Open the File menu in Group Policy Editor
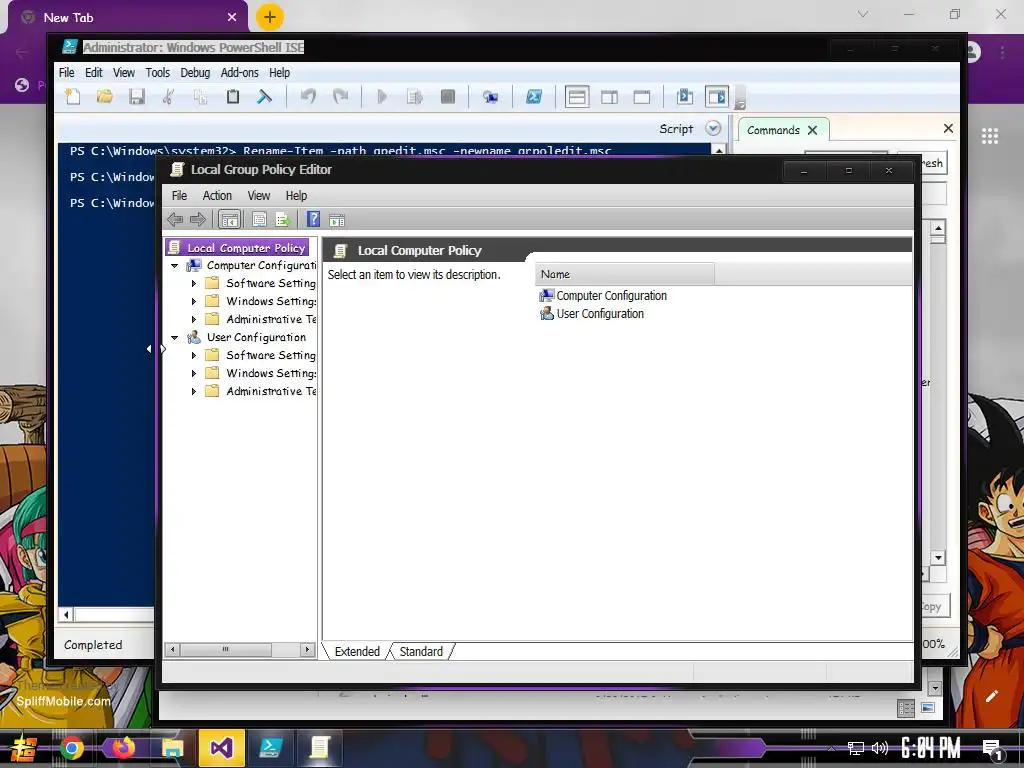This screenshot has width=1024, height=768. [179, 195]
